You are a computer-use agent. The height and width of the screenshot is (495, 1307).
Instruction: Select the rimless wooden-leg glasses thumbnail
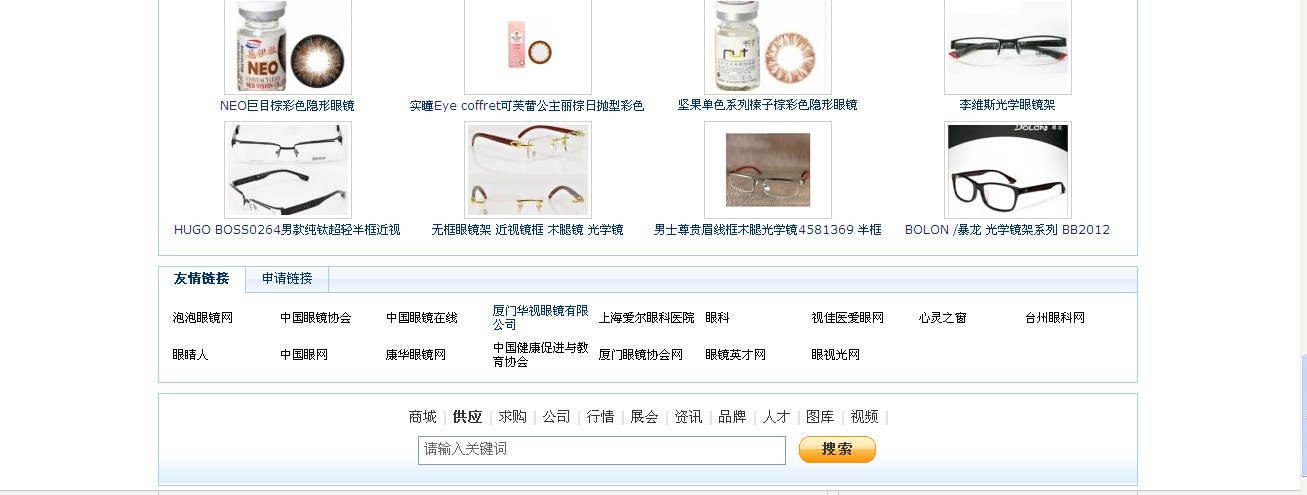pyautogui.click(x=528, y=170)
